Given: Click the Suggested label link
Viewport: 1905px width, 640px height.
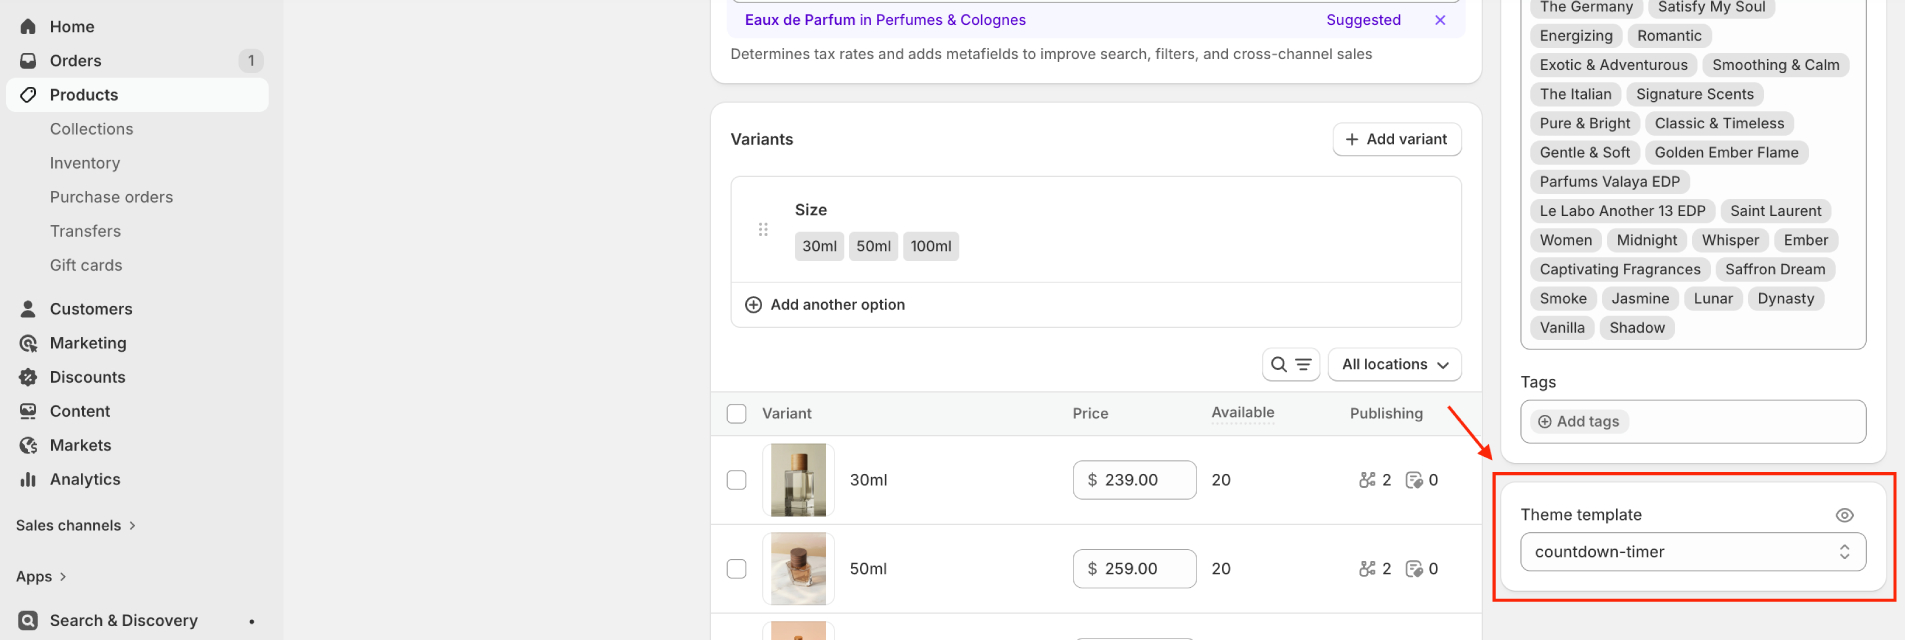Looking at the screenshot, I should [1363, 20].
